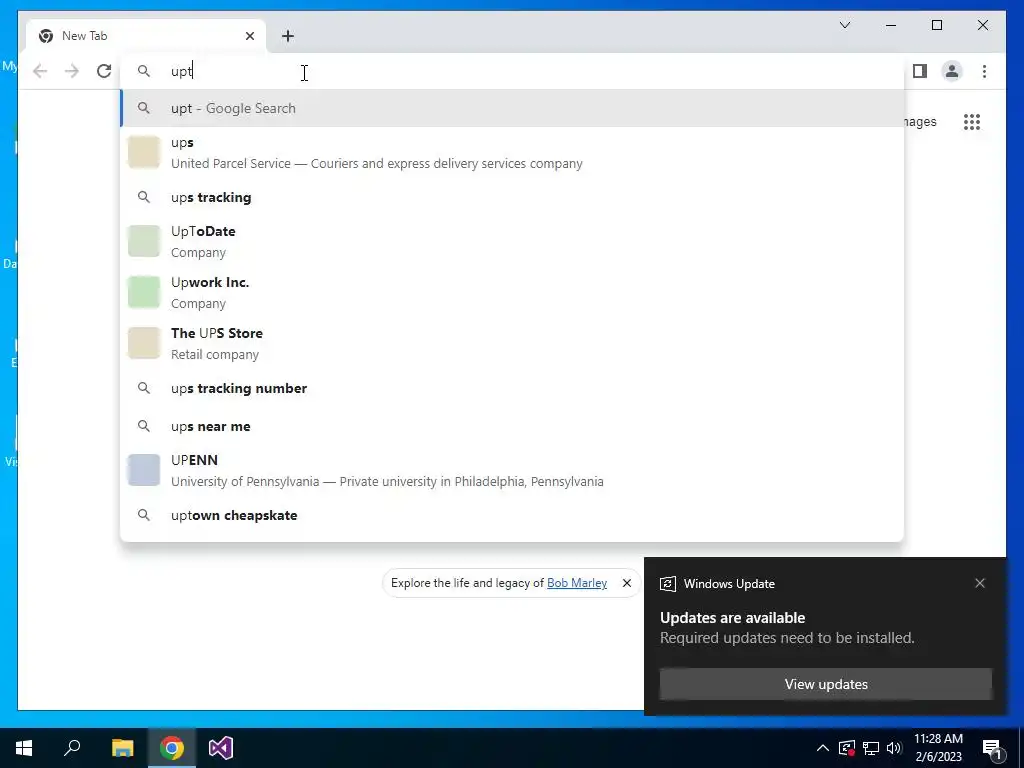This screenshot has width=1024, height=768.
Task: Click the volume speaker tray icon
Action: pyautogui.click(x=894, y=748)
